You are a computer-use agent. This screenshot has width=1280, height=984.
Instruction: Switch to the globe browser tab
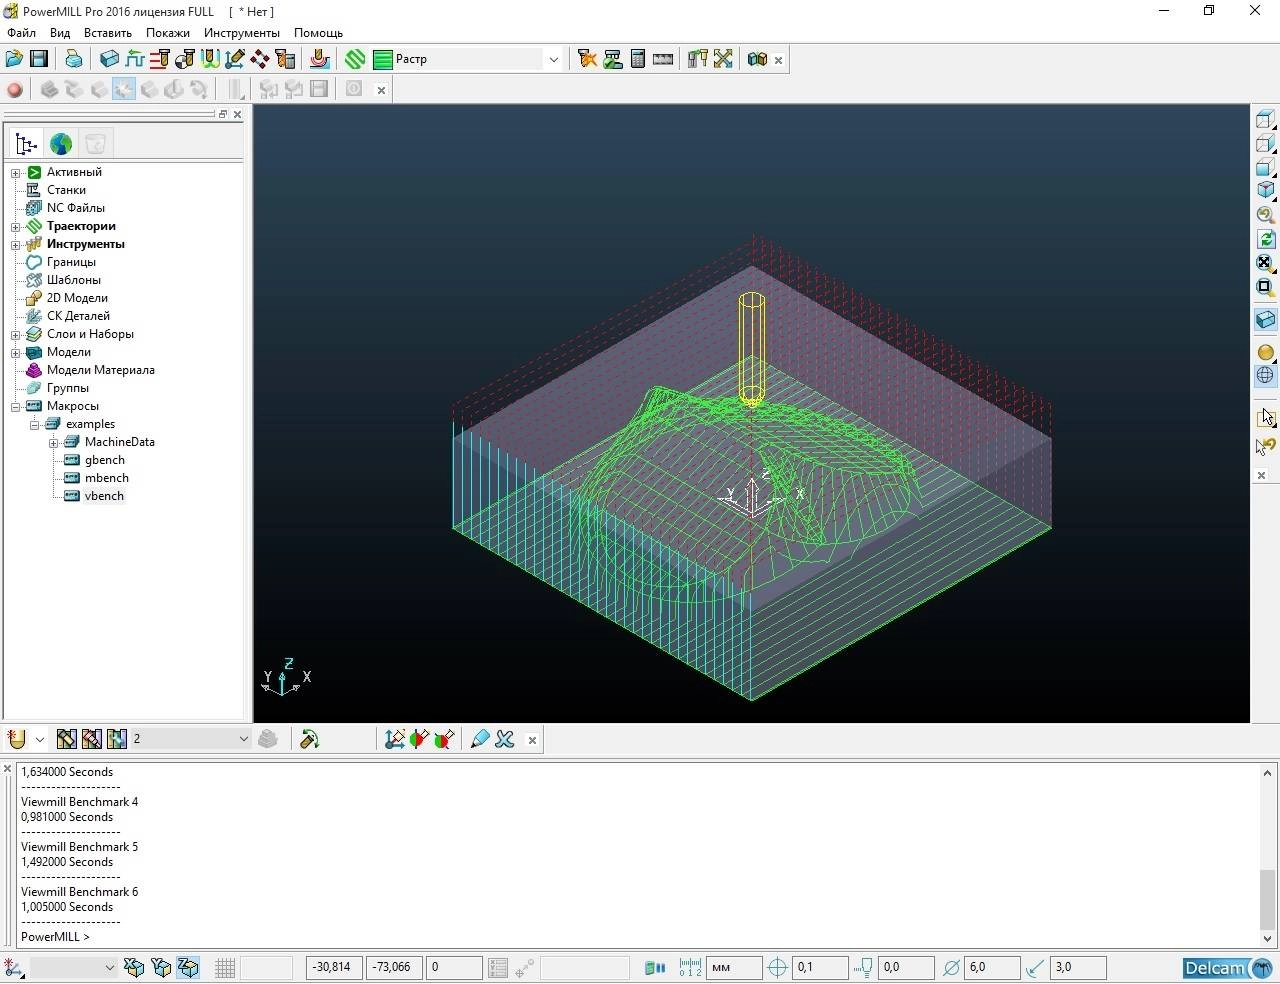[x=61, y=144]
